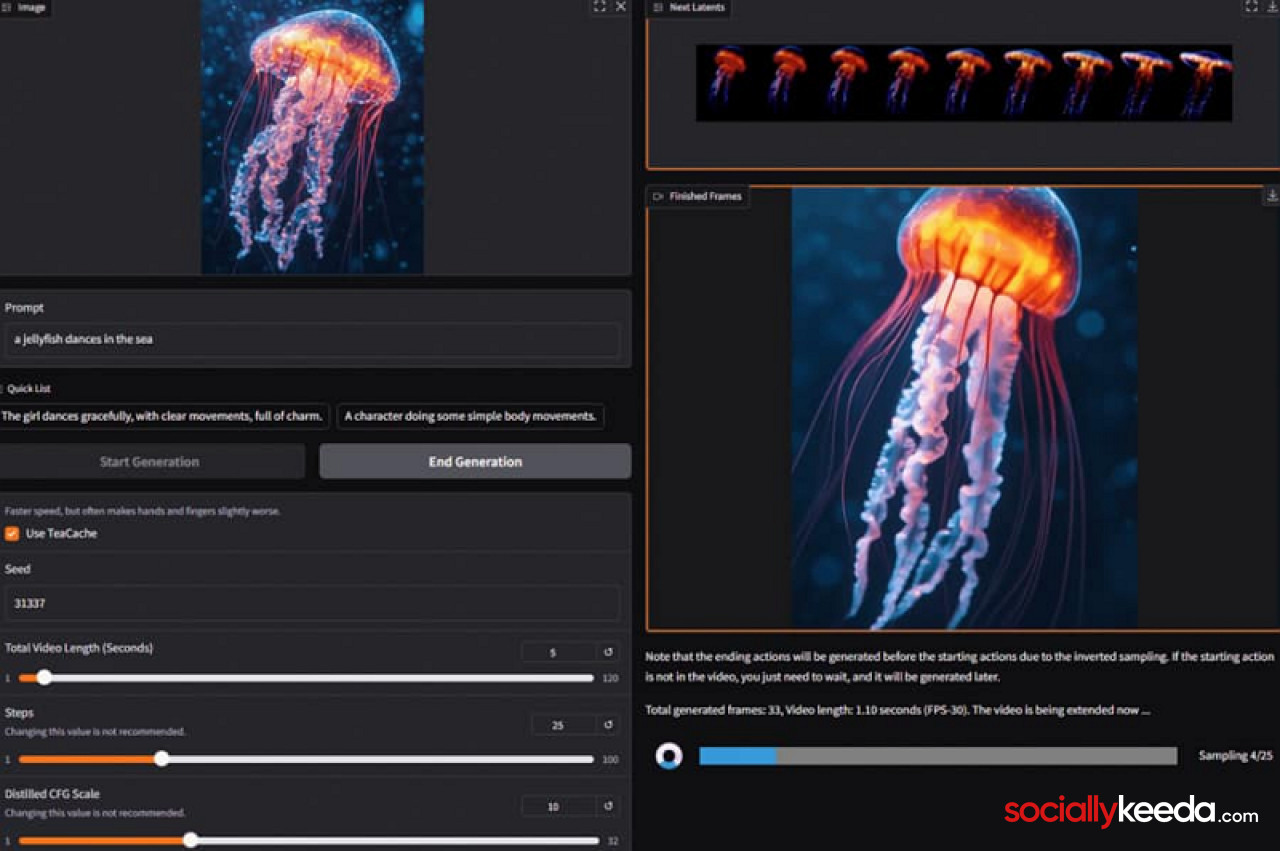Reset Distilled CFG Scale to default
The image size is (1280, 851).
tap(608, 806)
